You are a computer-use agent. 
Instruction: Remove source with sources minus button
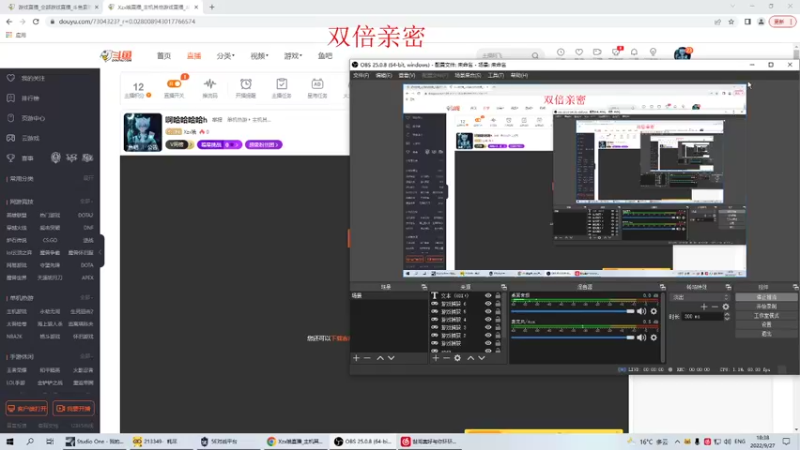[446, 358]
